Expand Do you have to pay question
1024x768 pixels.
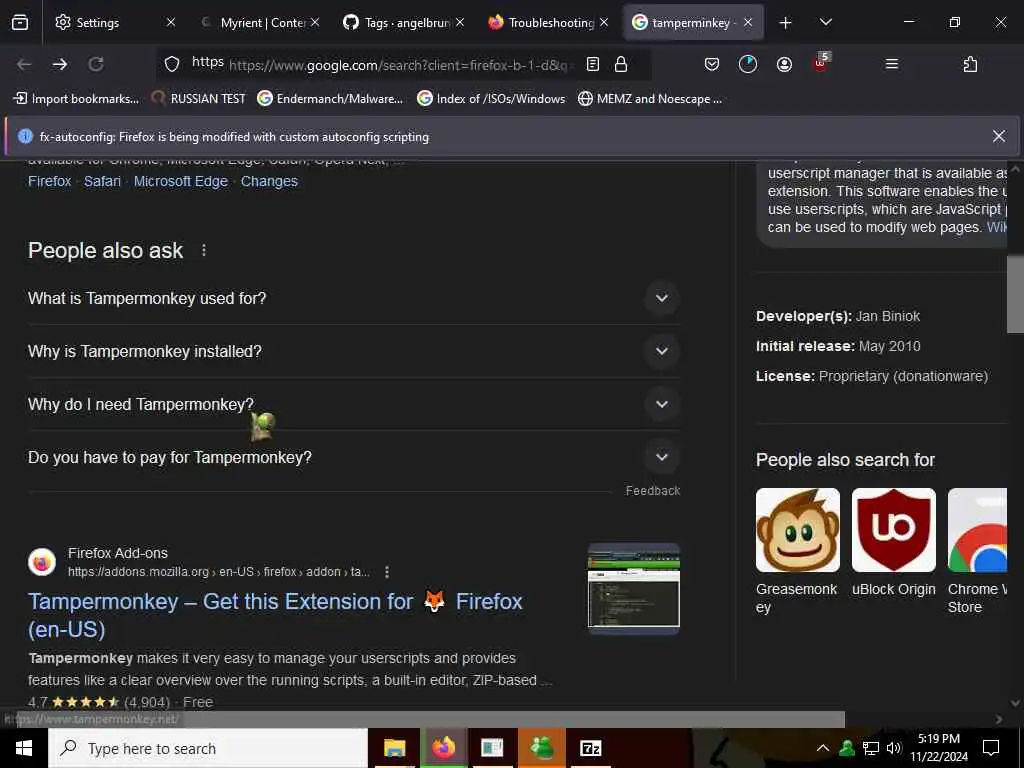click(x=354, y=457)
